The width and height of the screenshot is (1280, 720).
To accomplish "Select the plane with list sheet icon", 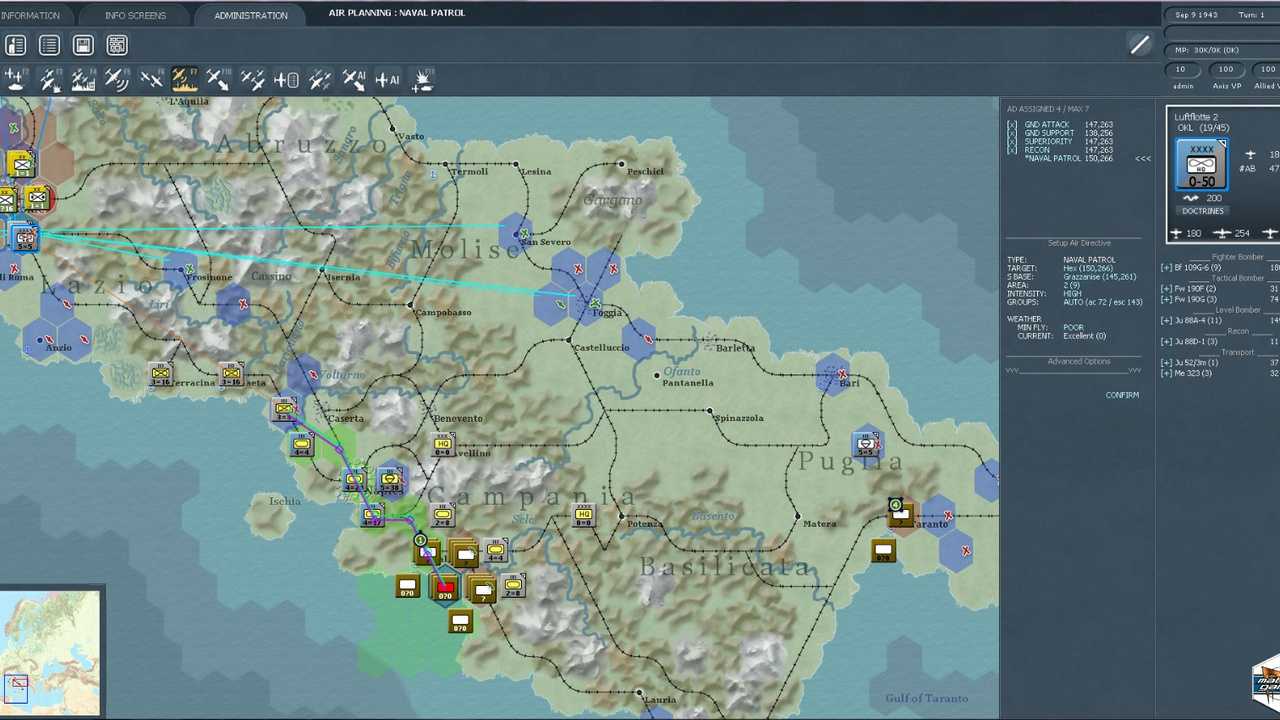I will pos(286,79).
